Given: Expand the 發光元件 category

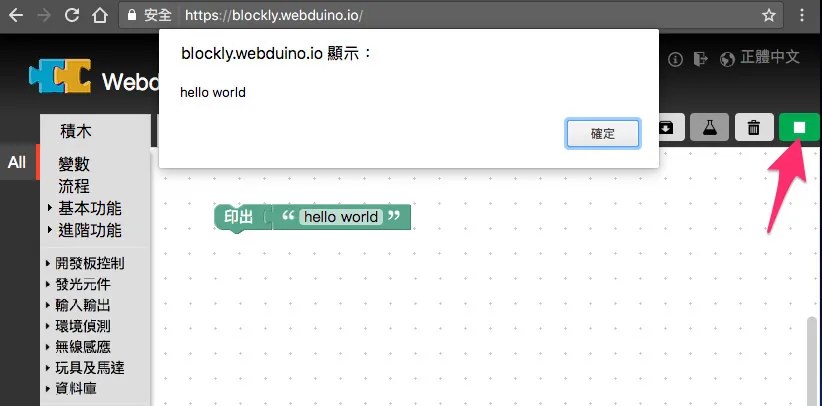Looking at the screenshot, I should click(79, 284).
